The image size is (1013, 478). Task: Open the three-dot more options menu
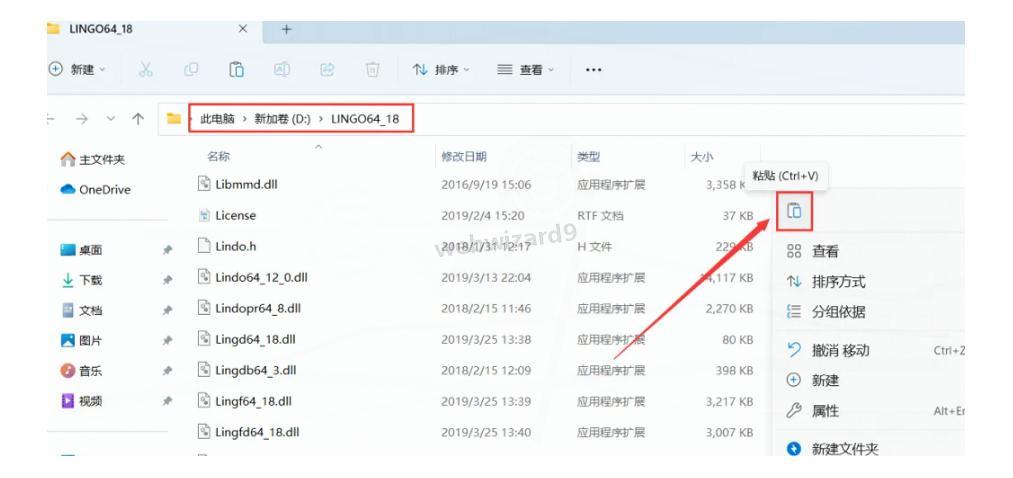tap(594, 70)
